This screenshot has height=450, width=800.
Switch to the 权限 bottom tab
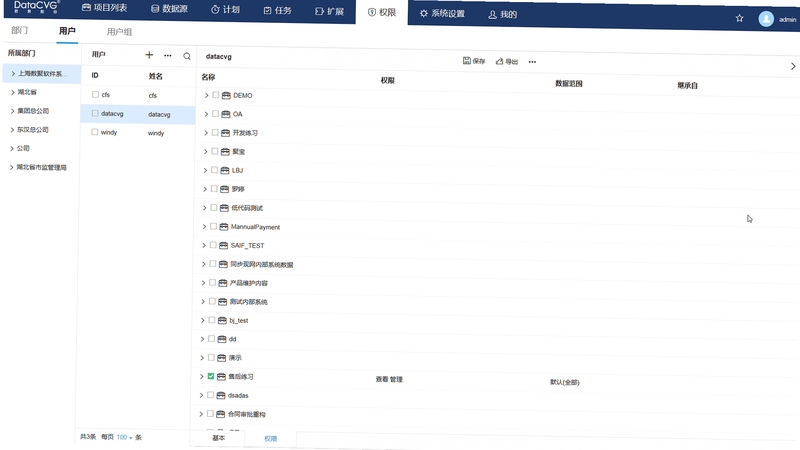tap(270, 439)
